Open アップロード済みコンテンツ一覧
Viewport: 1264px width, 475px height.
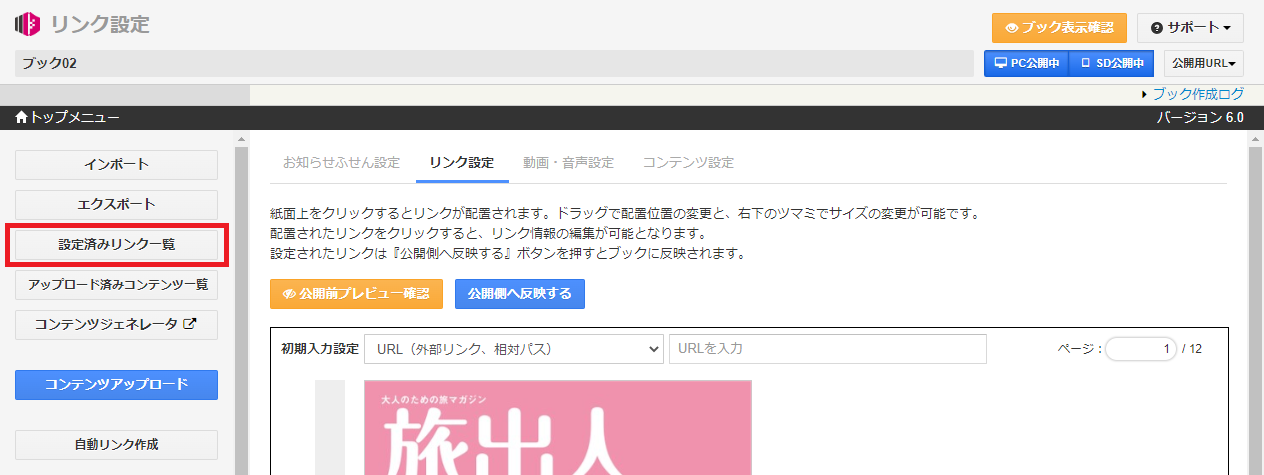coord(116,284)
